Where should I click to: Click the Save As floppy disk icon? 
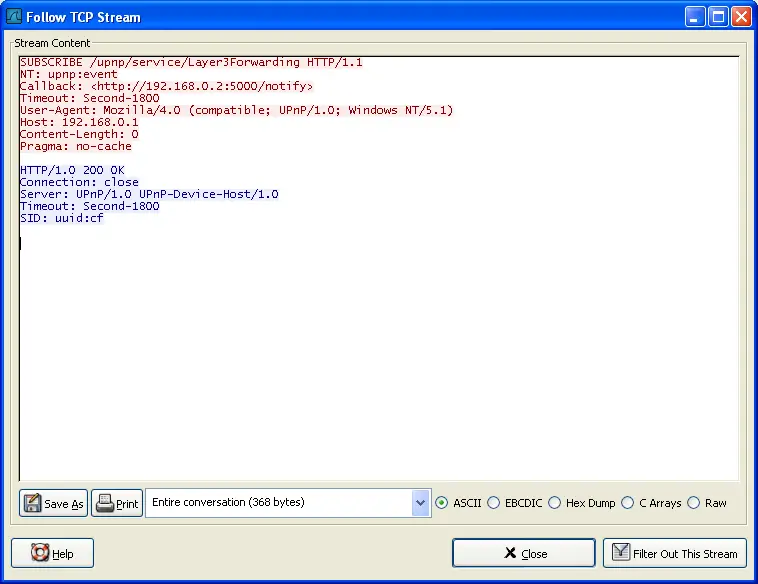[x=32, y=503]
